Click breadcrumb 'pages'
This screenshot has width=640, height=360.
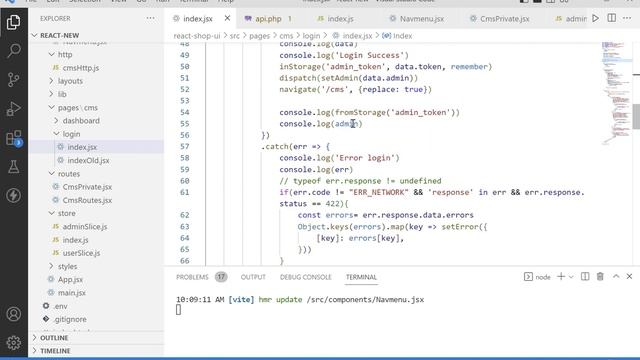click(x=260, y=36)
